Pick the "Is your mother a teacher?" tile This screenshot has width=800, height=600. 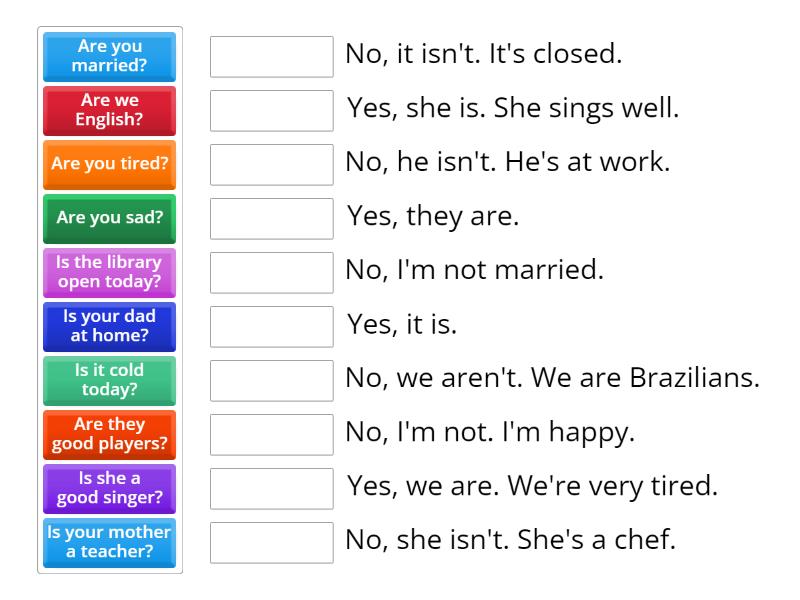coord(109,543)
